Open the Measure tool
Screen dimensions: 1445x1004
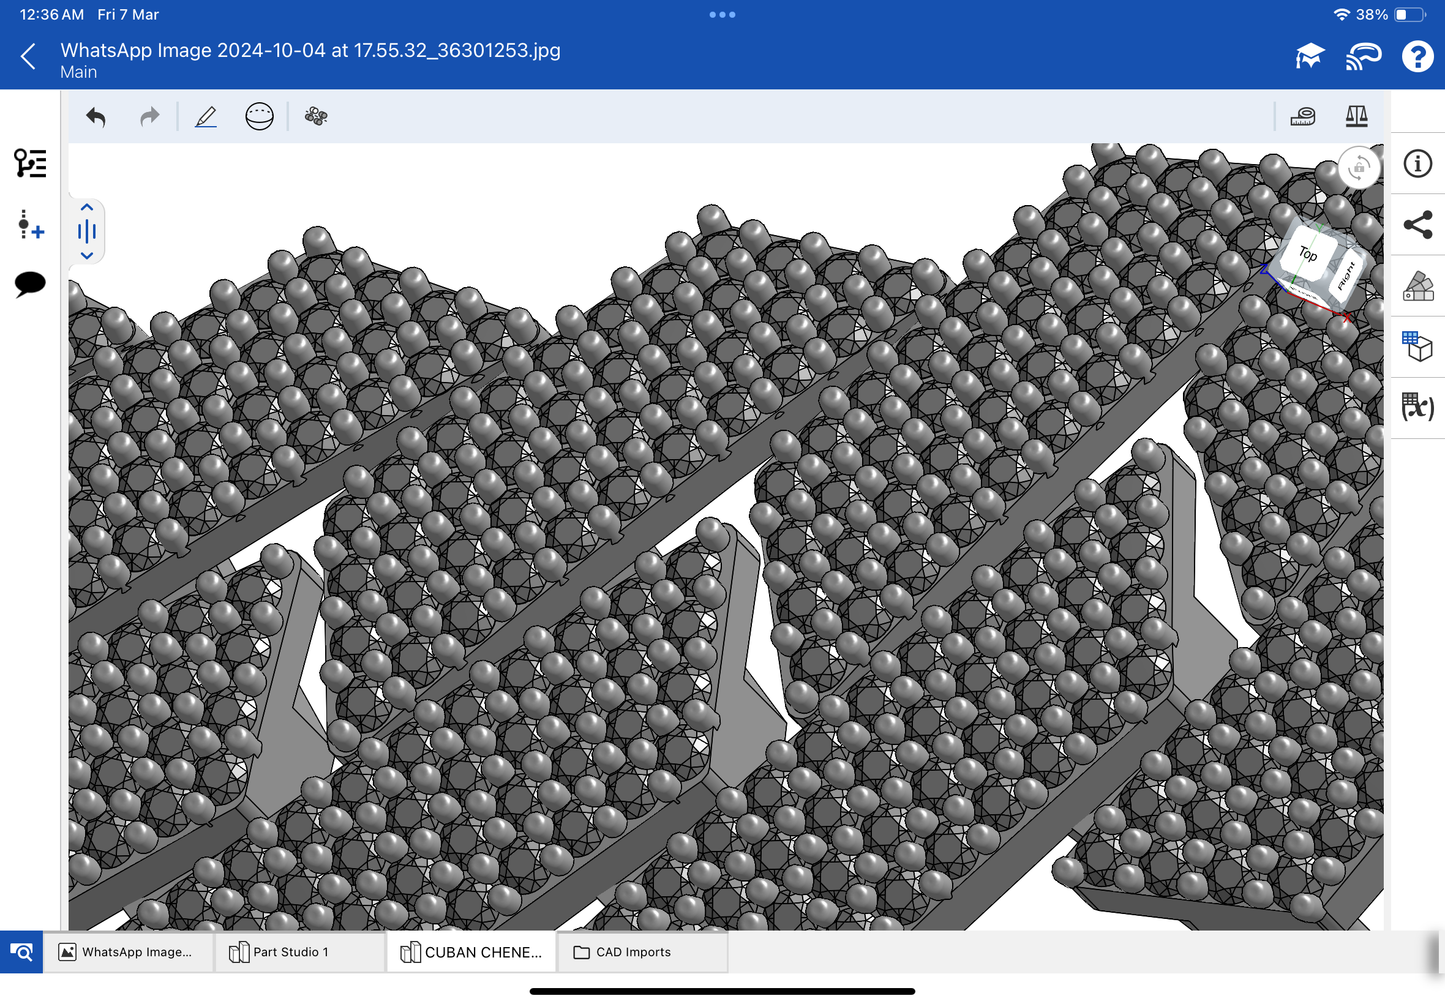[x=1302, y=117]
